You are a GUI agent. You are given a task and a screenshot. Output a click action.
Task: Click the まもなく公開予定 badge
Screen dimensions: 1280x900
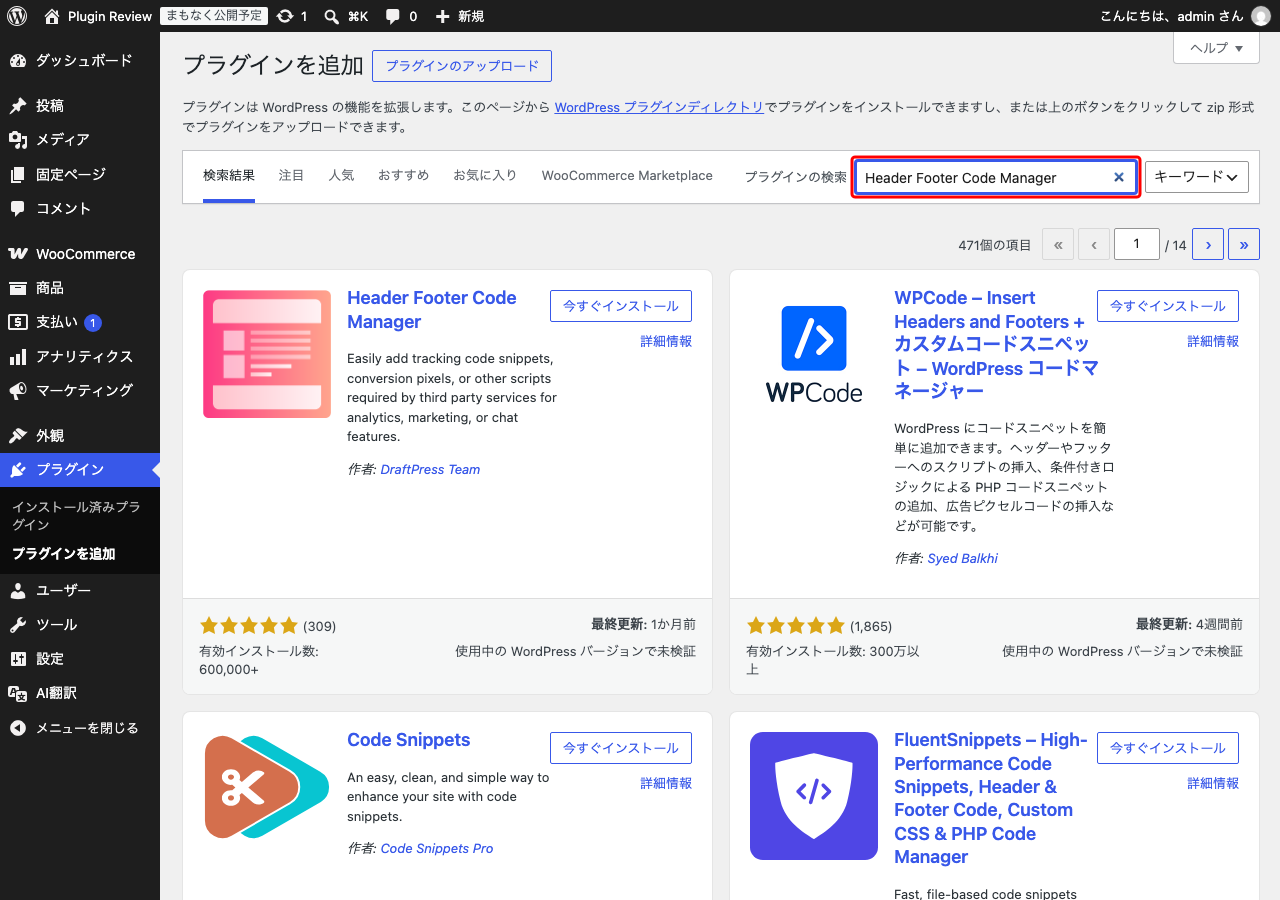coord(214,16)
